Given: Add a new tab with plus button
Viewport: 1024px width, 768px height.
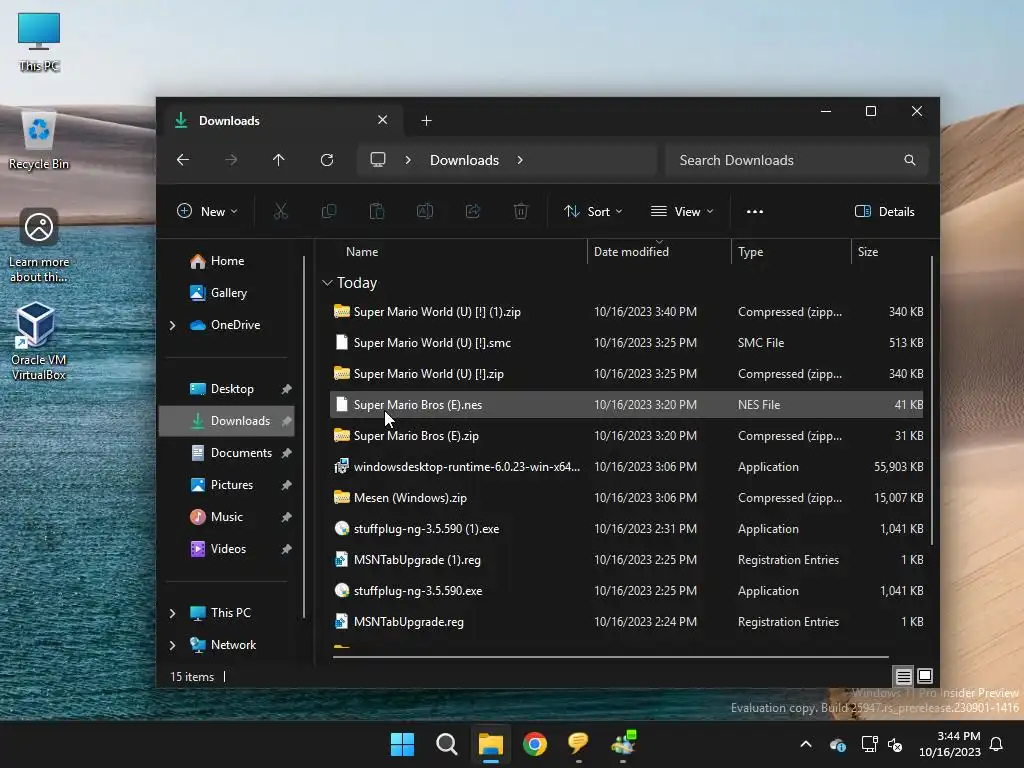Looking at the screenshot, I should (x=426, y=121).
